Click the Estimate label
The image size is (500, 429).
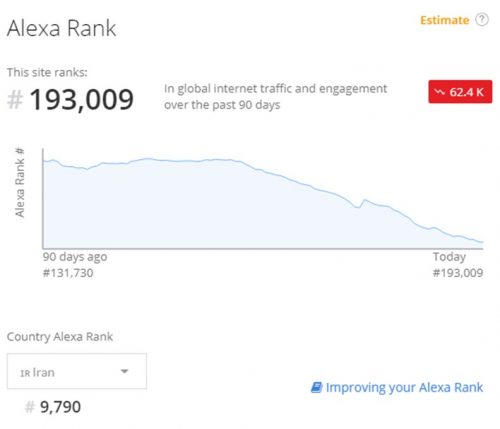[444, 20]
